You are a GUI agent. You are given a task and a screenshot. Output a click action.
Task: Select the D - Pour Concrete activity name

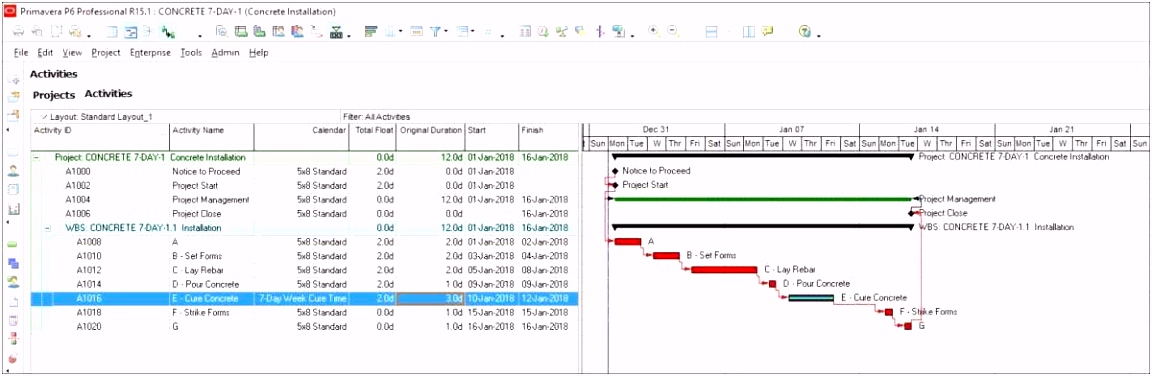[x=206, y=284]
